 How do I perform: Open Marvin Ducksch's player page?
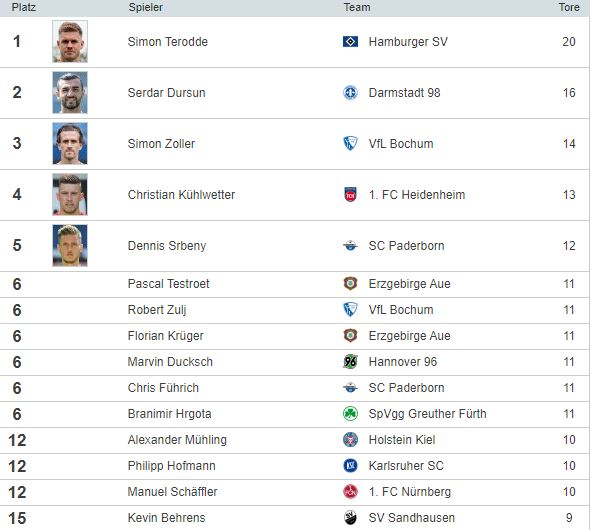(x=170, y=362)
